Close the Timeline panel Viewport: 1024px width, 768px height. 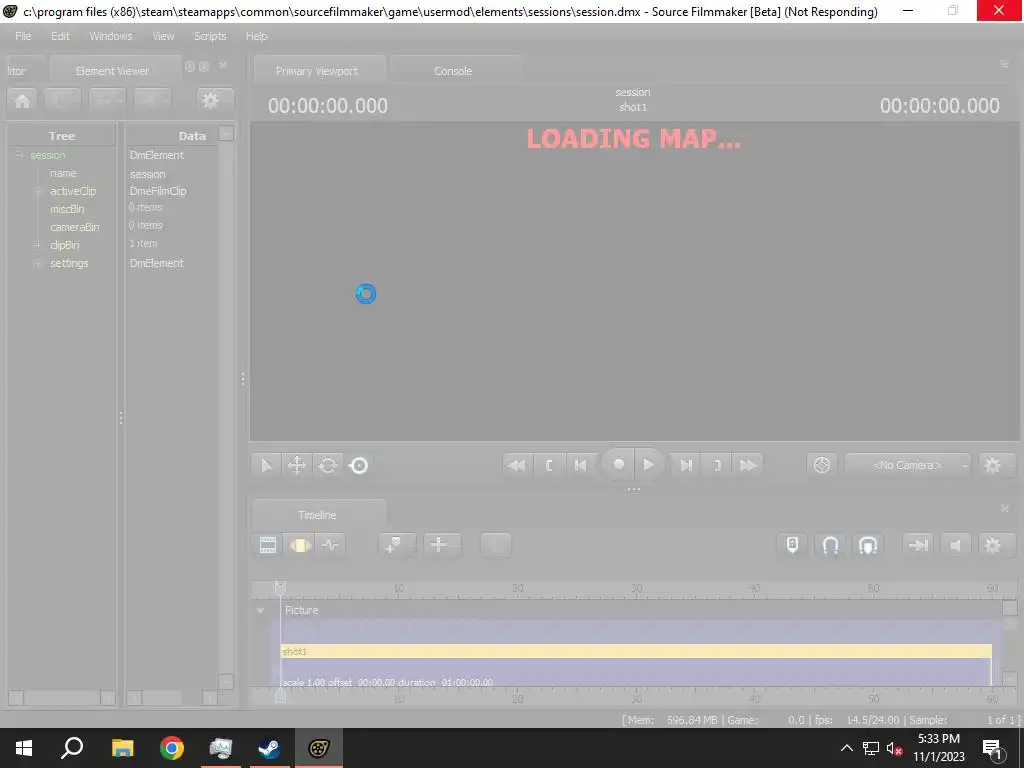(x=1005, y=509)
